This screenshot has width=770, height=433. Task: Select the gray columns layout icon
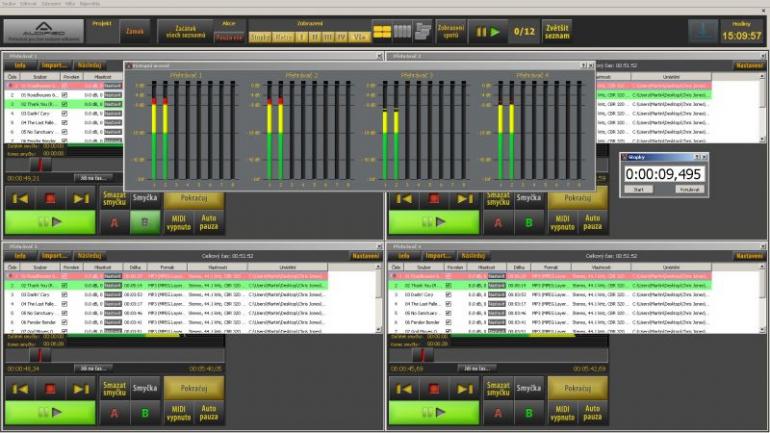402,32
